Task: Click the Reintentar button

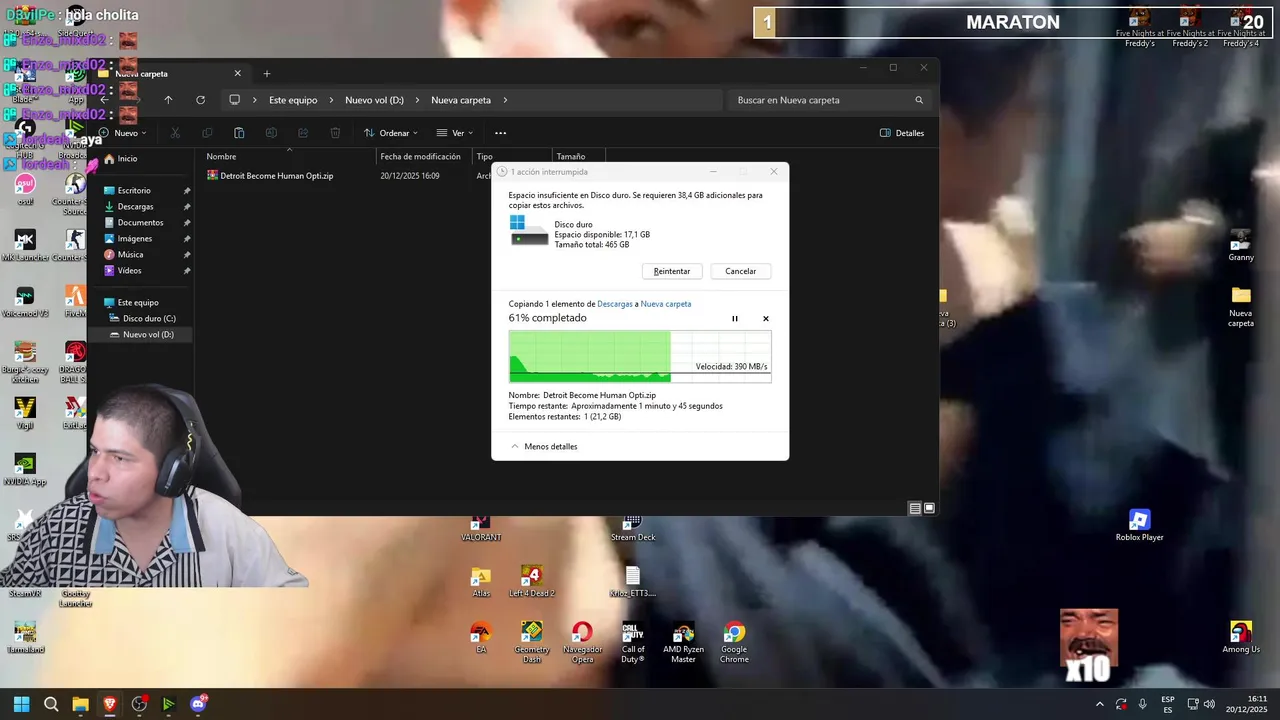Action: 672,271
